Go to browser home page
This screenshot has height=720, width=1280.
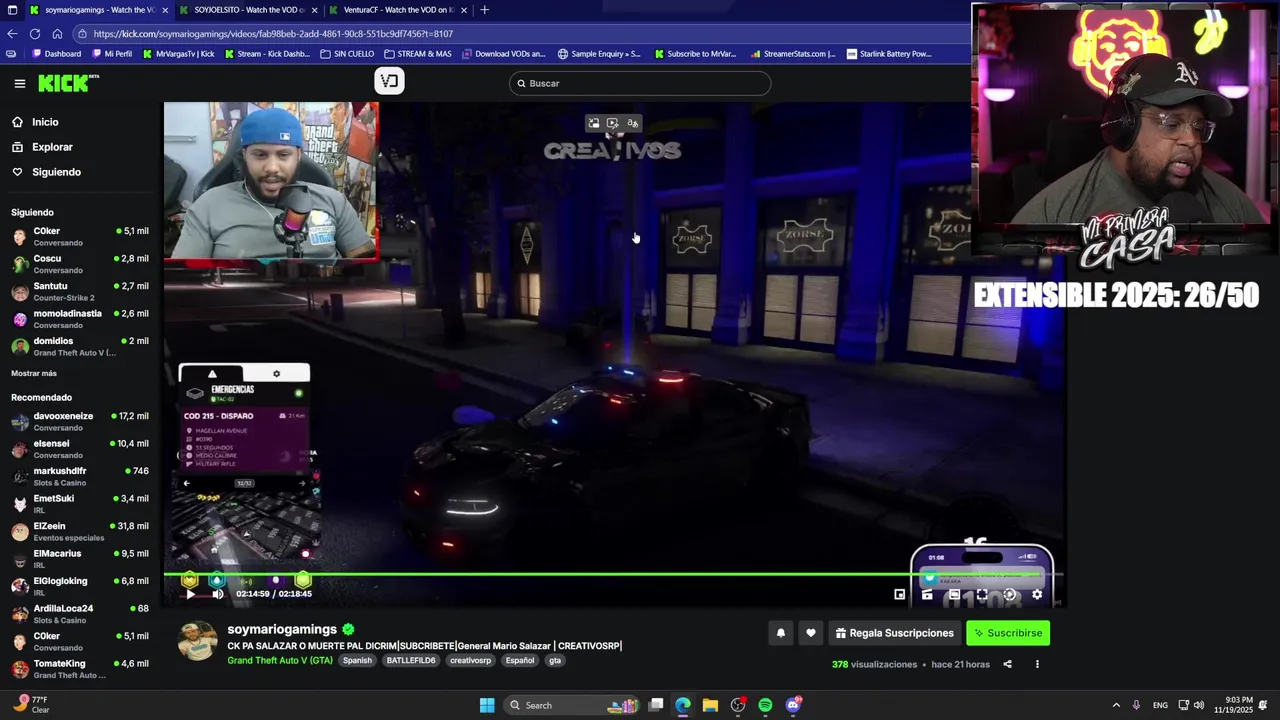57,33
